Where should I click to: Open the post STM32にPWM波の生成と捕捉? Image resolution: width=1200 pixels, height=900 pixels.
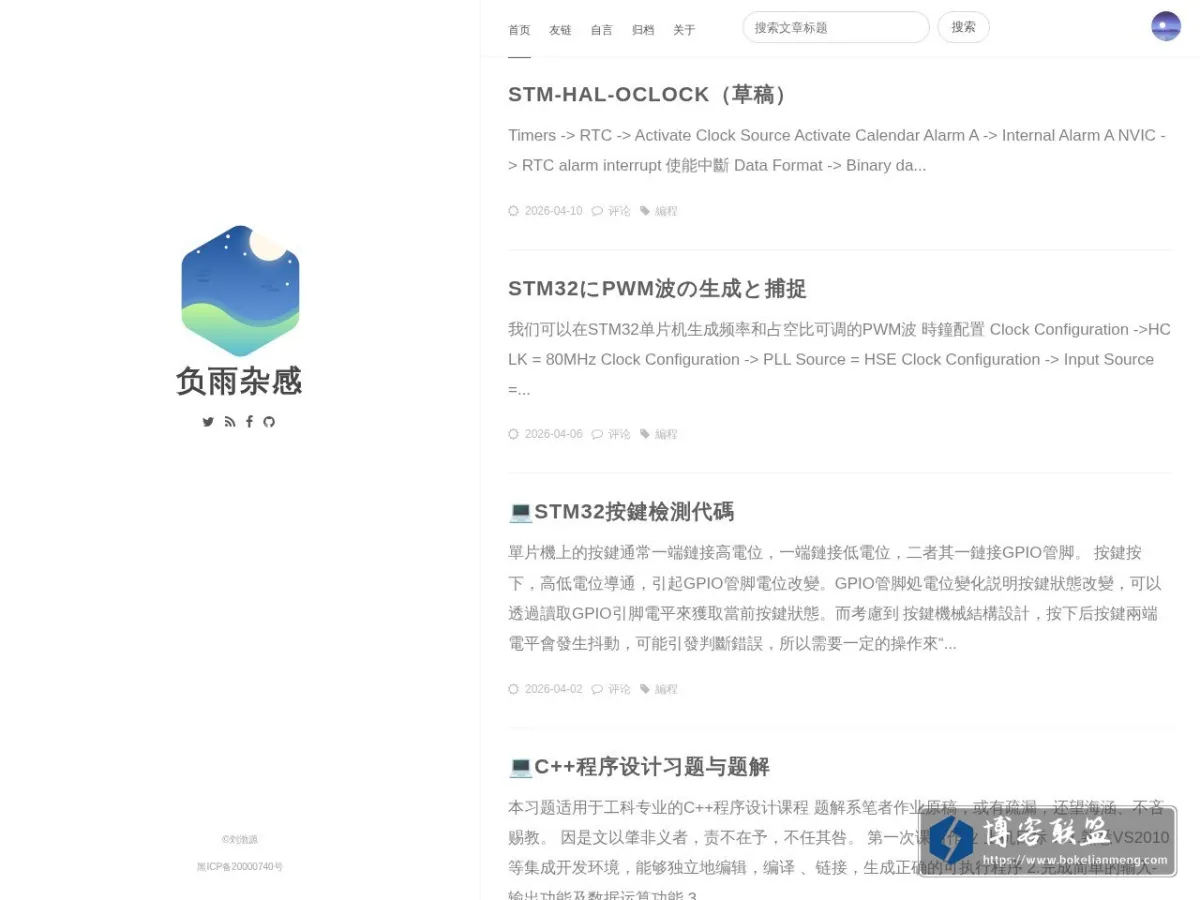point(657,289)
